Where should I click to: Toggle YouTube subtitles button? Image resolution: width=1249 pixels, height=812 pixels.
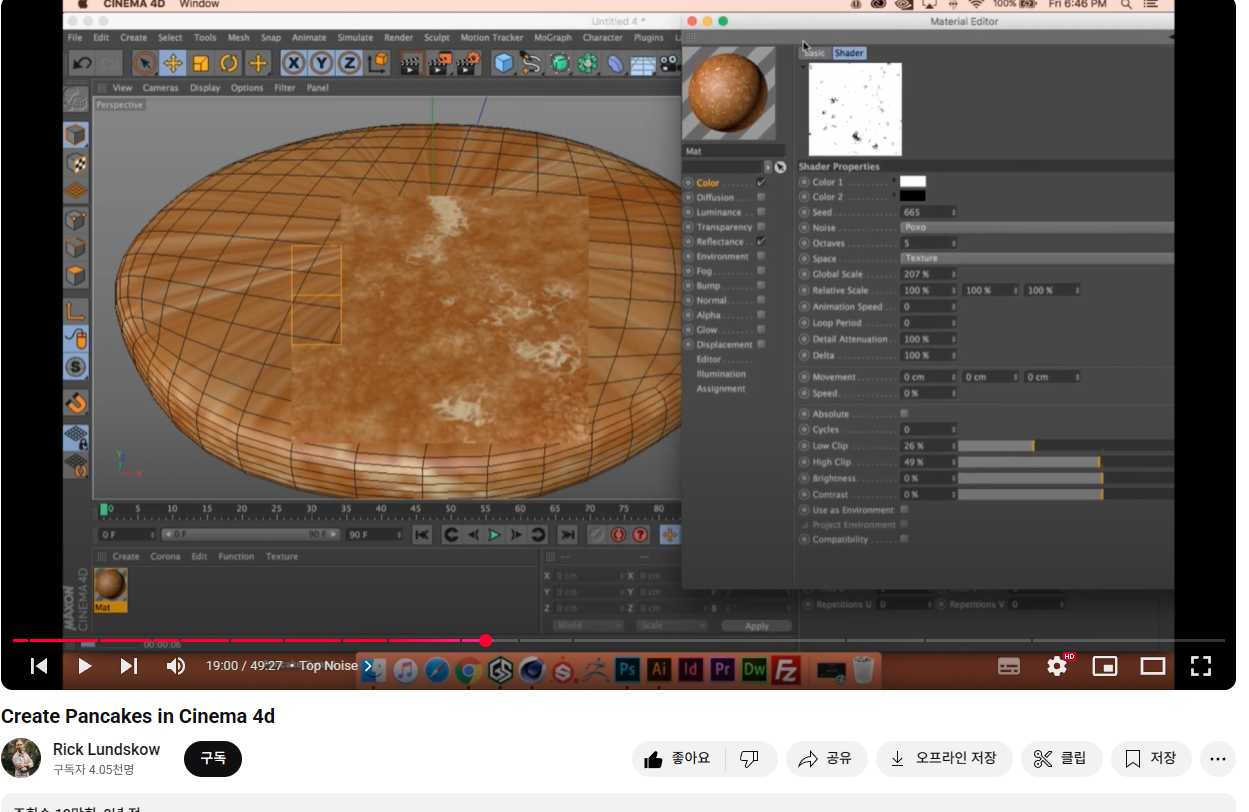(1010, 666)
